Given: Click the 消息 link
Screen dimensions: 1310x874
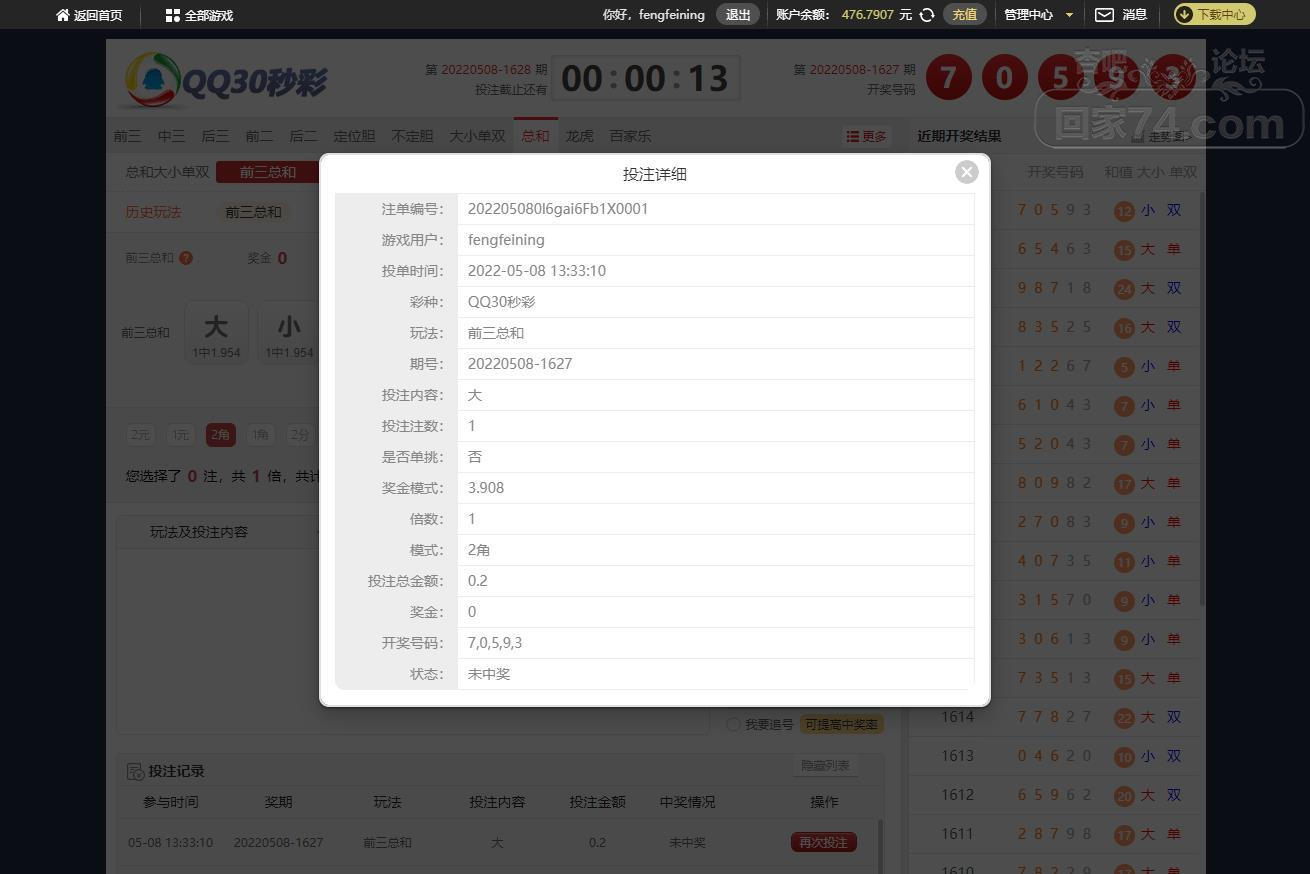Looking at the screenshot, I should coord(1134,15).
